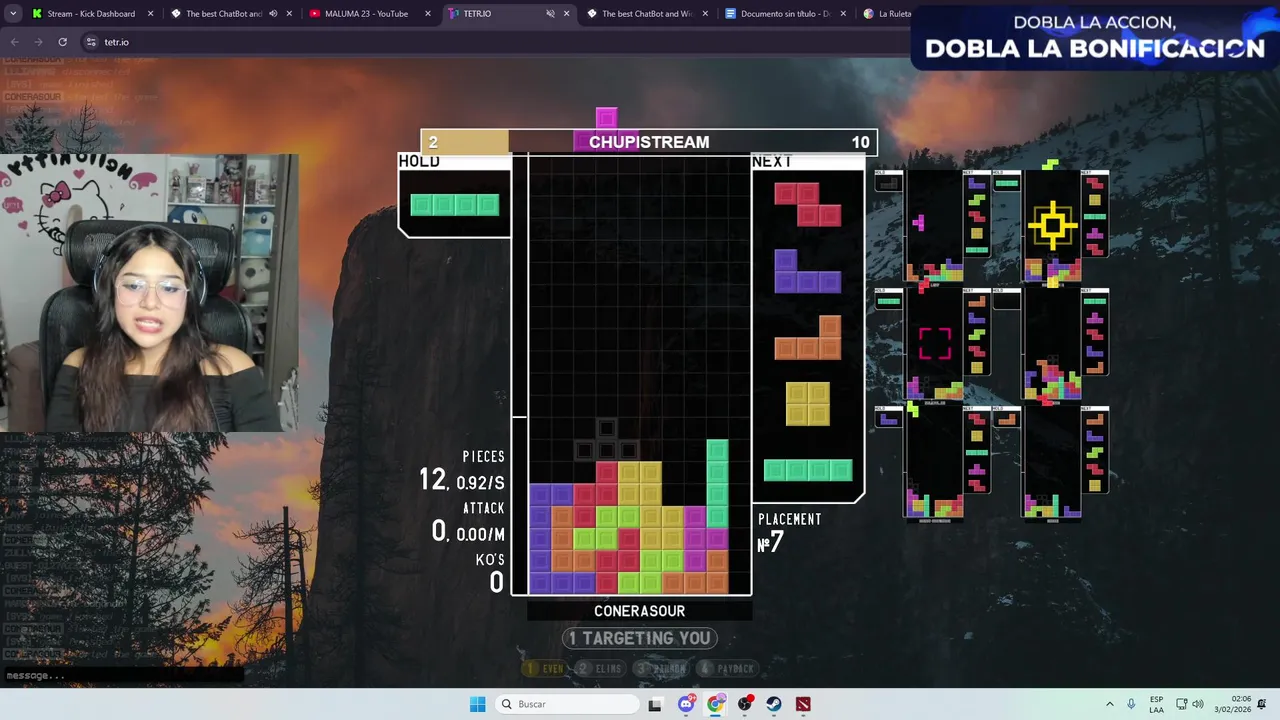Click the streamer webcam overlay
This screenshot has height=720, width=1280.
tap(149, 292)
